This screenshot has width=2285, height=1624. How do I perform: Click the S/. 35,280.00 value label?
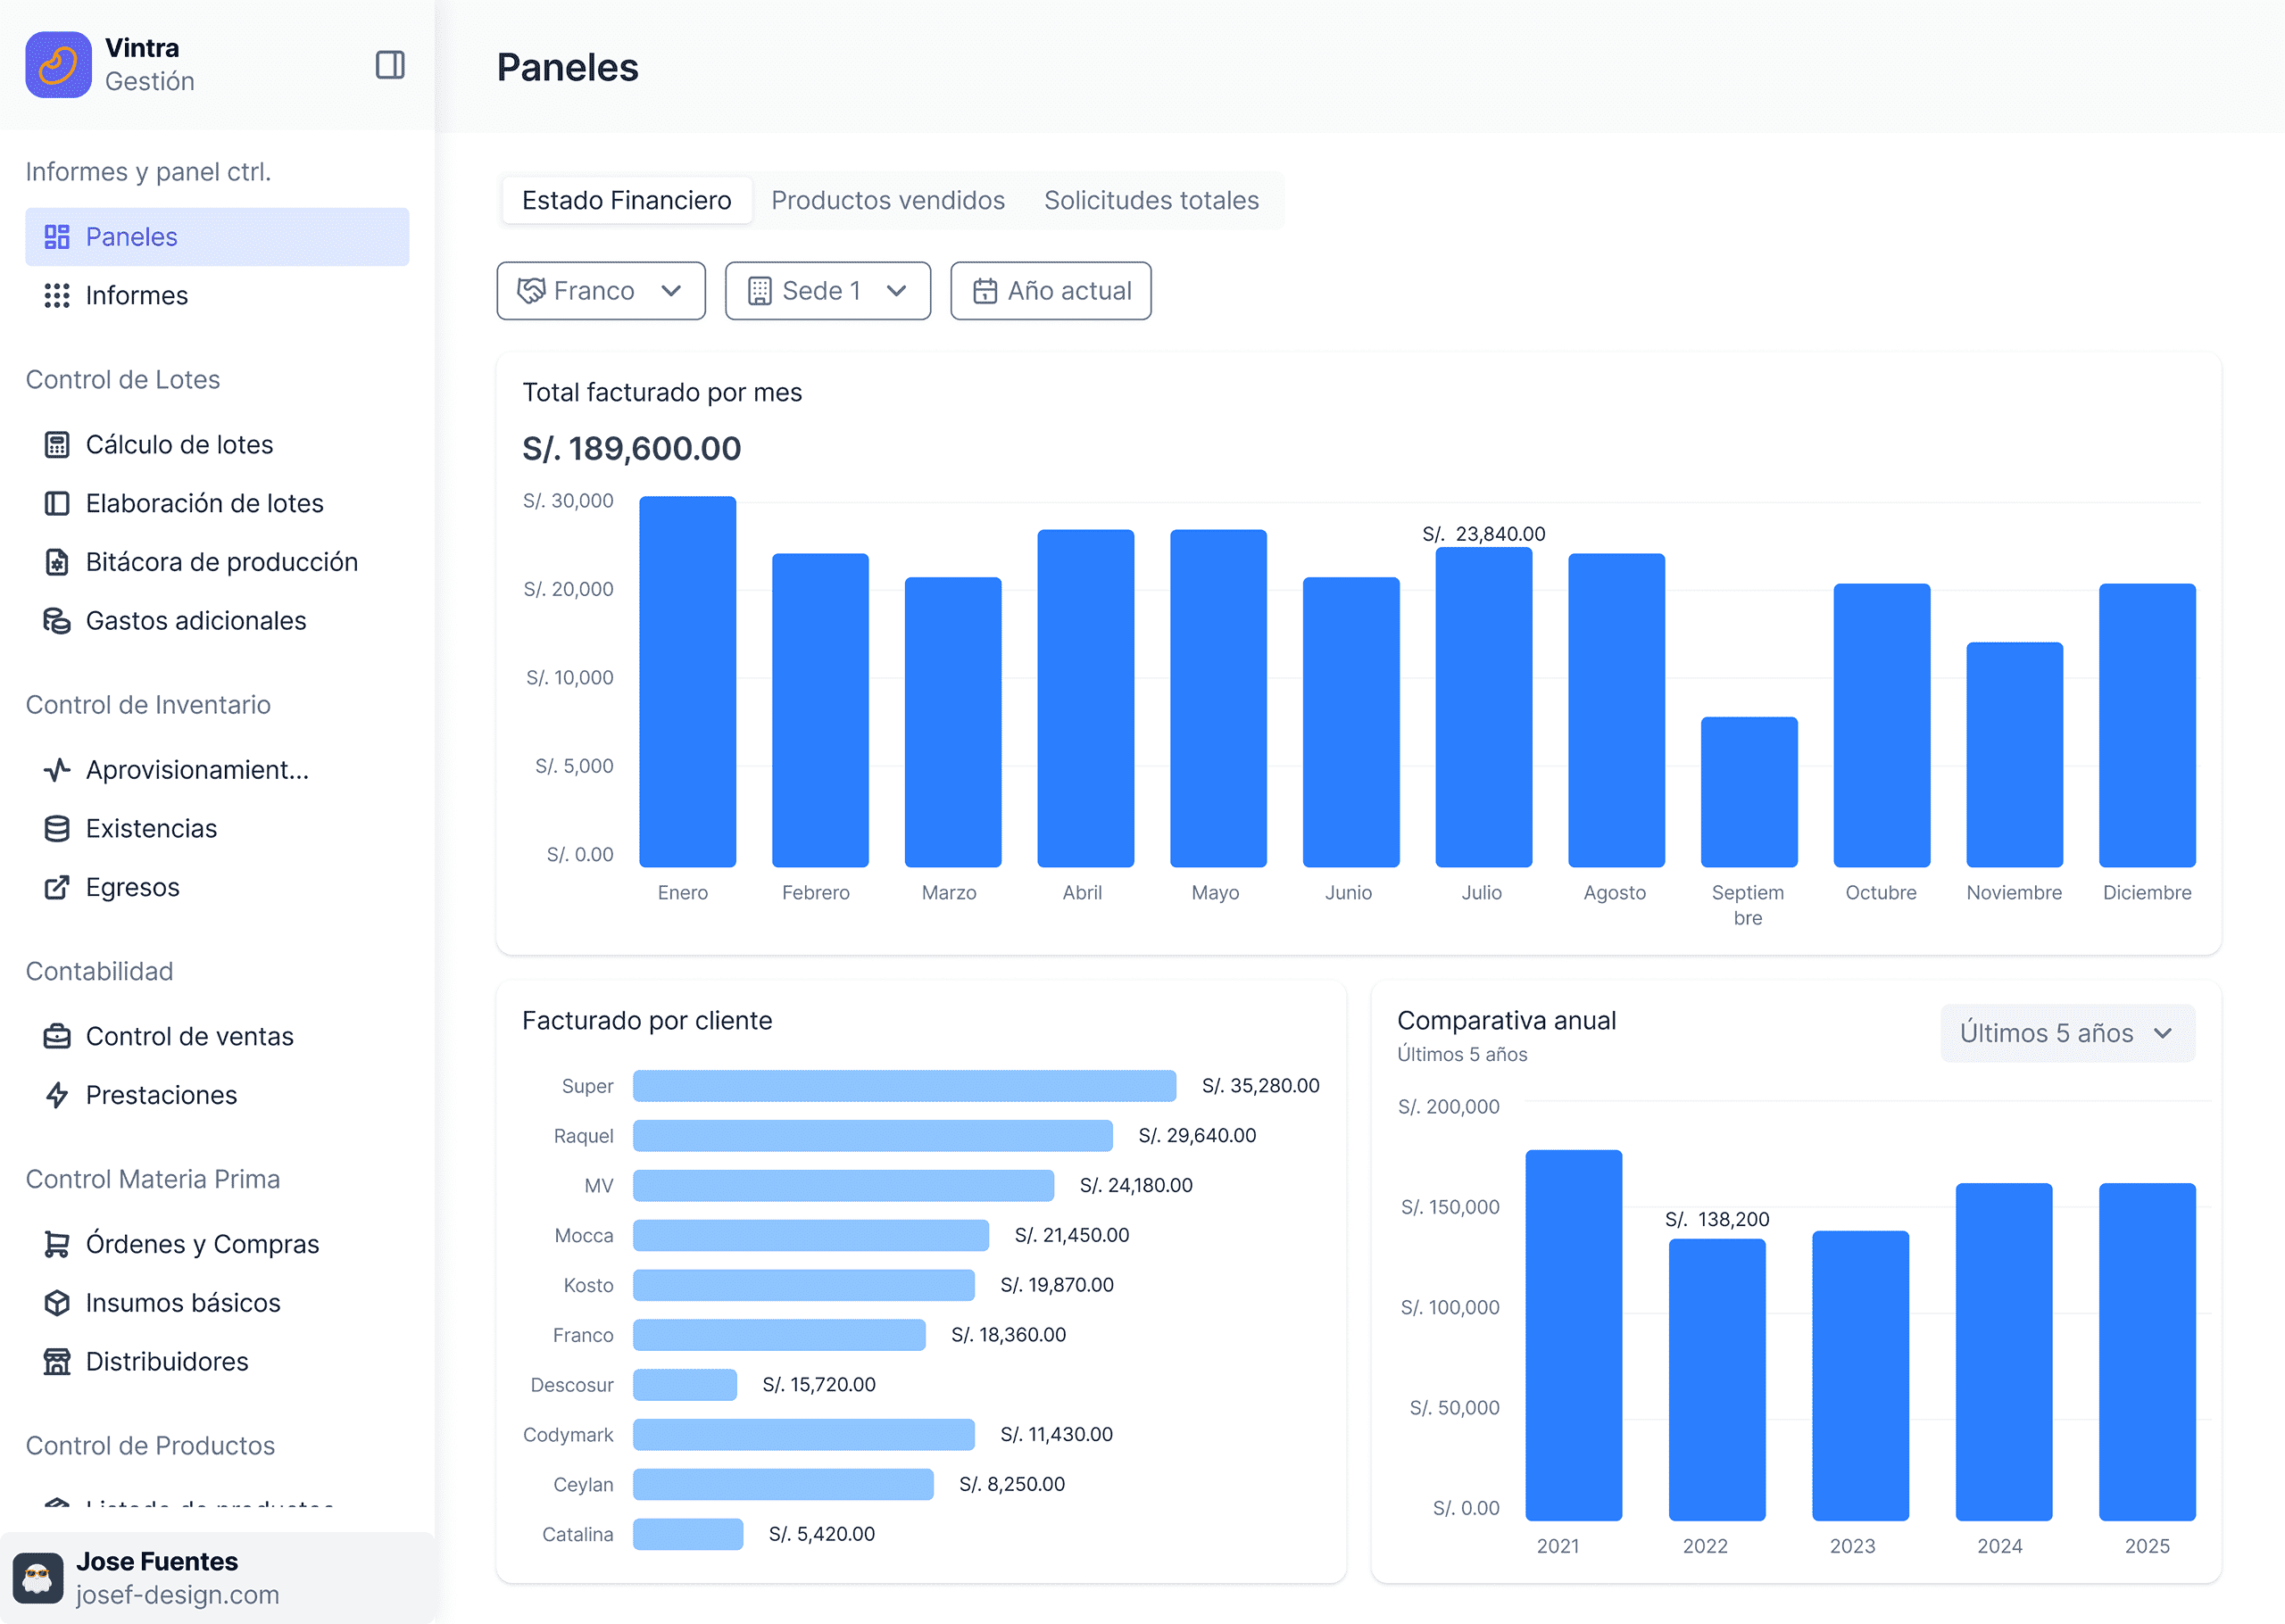click(x=1260, y=1086)
